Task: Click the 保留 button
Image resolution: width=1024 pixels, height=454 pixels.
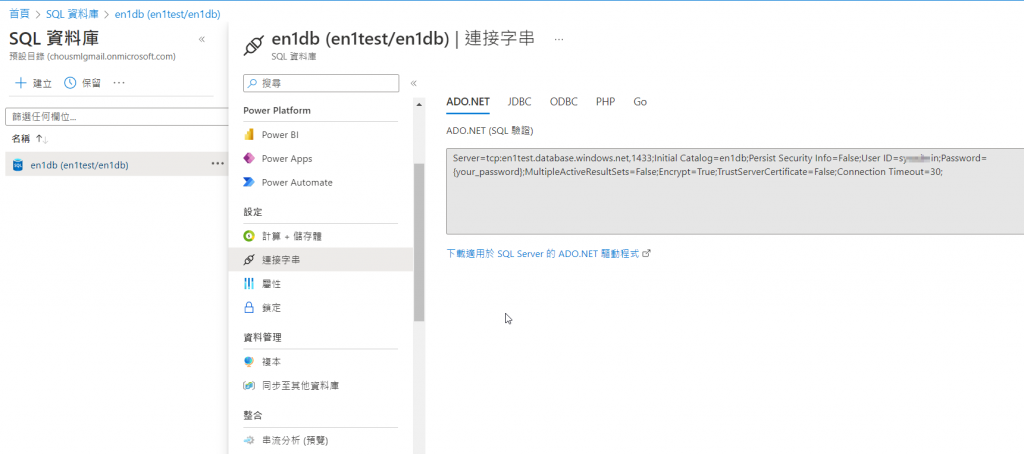Action: coord(82,83)
